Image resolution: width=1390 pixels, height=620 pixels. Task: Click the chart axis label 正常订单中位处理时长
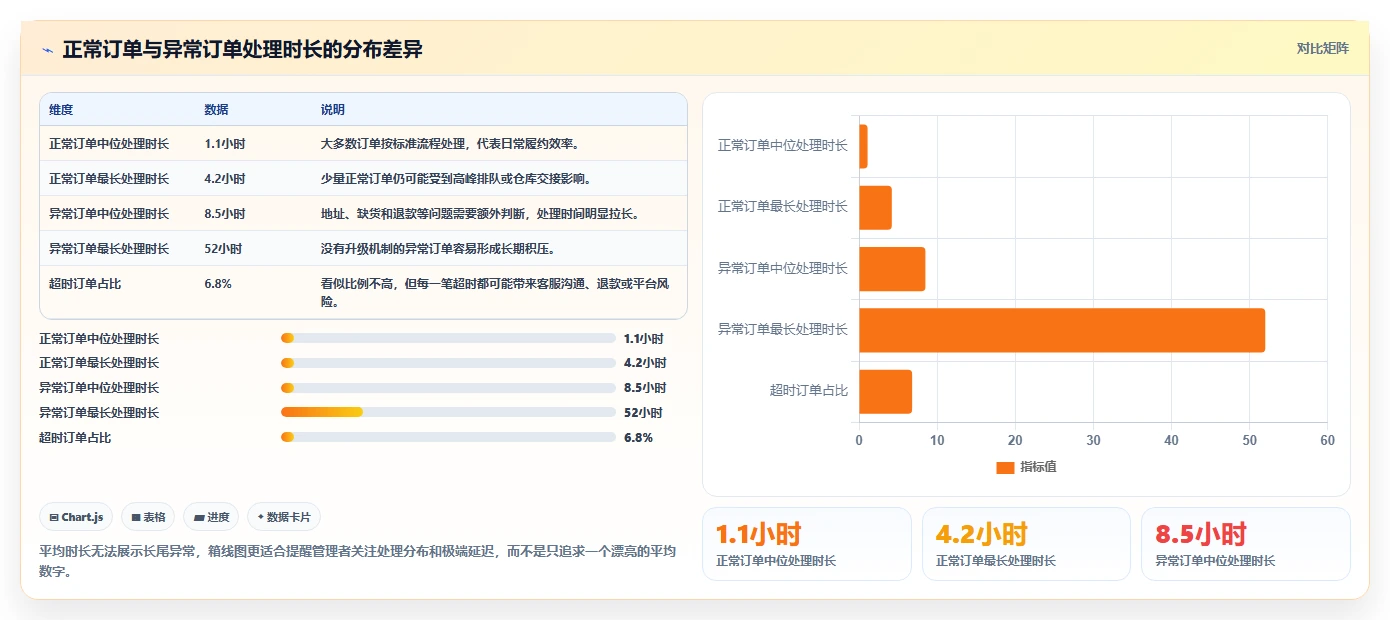click(783, 146)
